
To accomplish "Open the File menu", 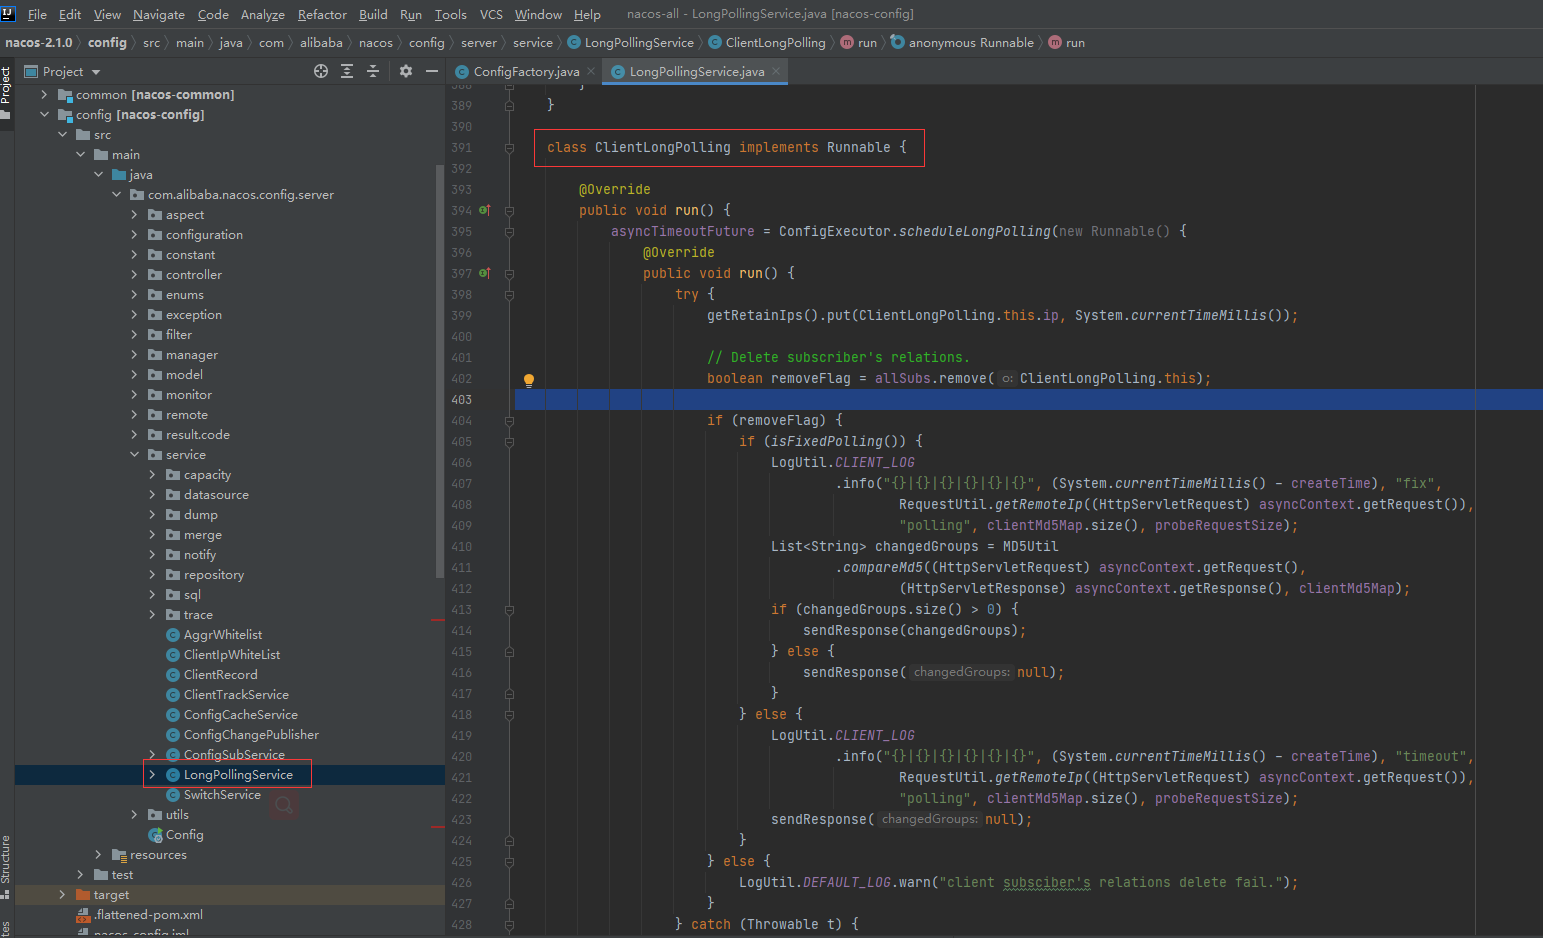I will tap(37, 14).
